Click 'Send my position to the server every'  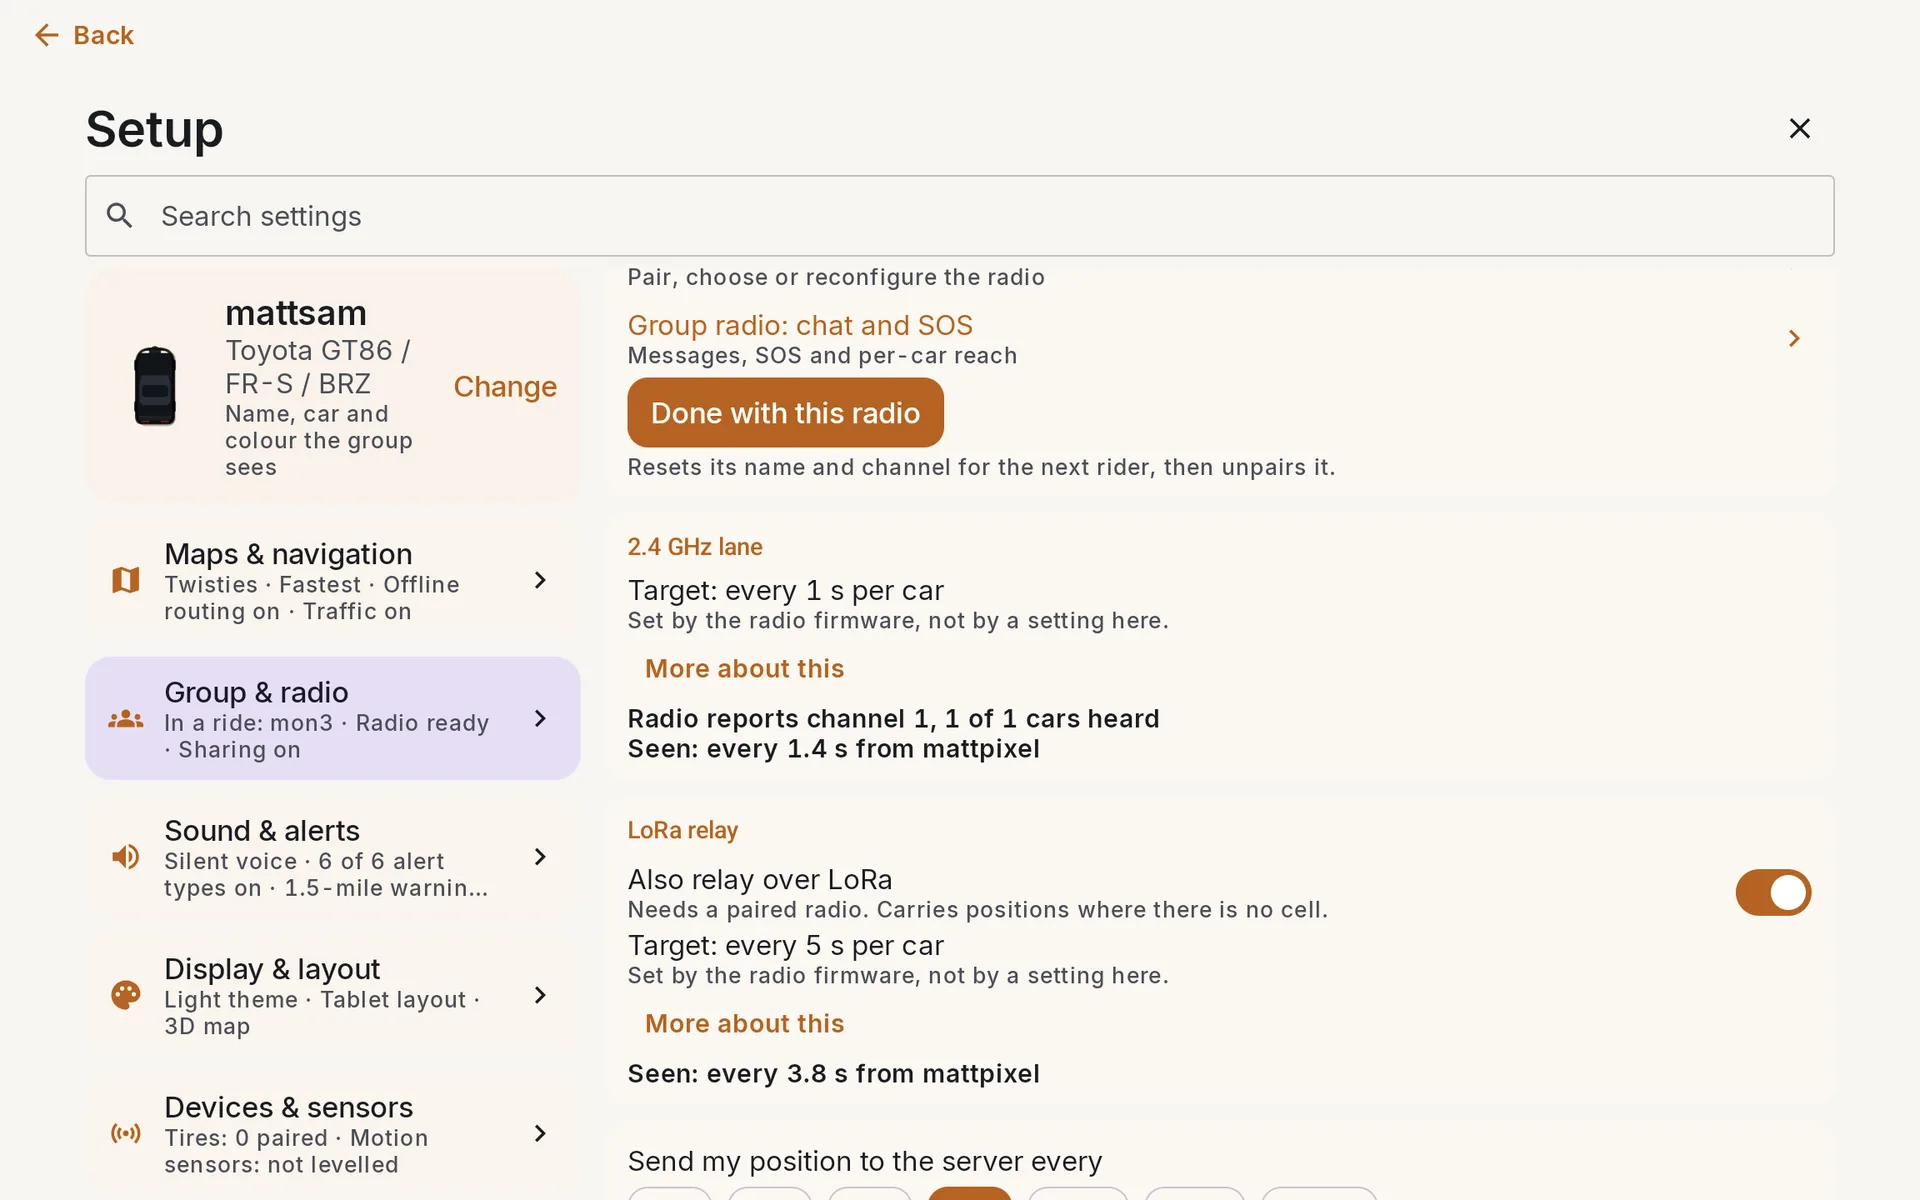[864, 1161]
